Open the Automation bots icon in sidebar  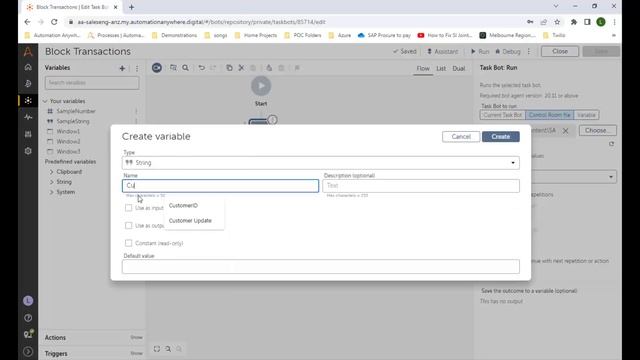pos(28,100)
